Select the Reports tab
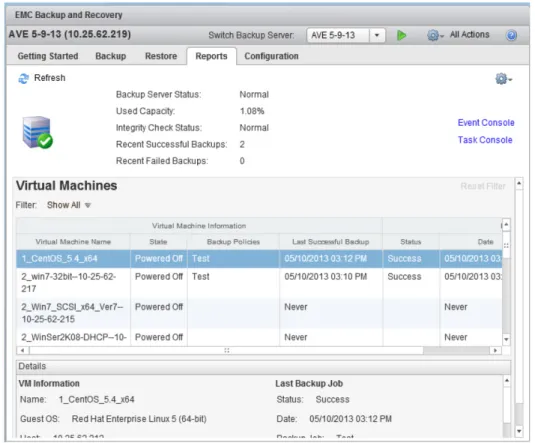Screen dimensions: 535x443 coord(211,56)
